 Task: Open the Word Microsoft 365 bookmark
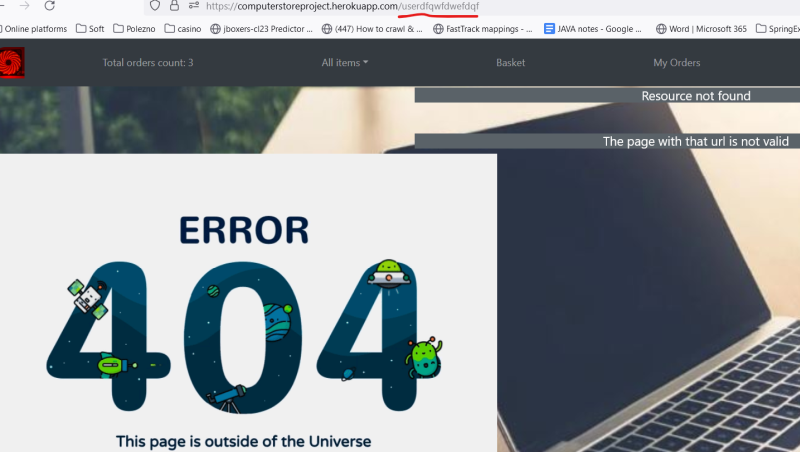pos(702,29)
